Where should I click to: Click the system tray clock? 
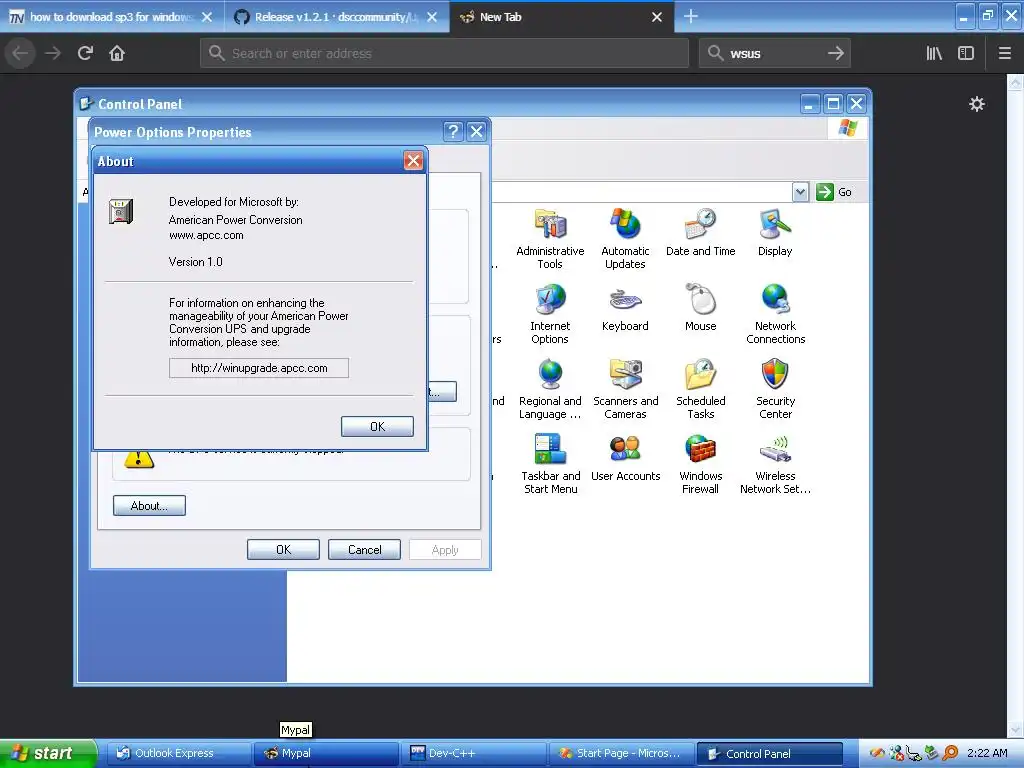click(987, 753)
